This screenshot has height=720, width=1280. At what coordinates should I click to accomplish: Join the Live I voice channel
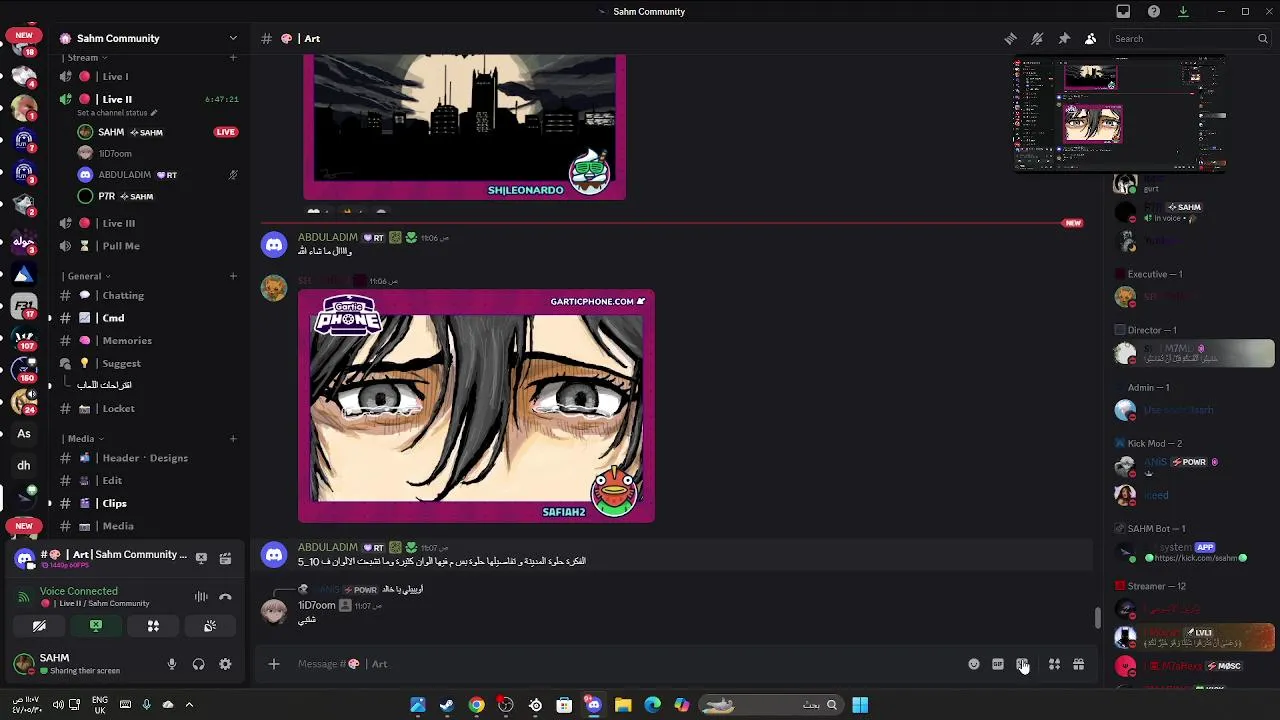coord(150,77)
